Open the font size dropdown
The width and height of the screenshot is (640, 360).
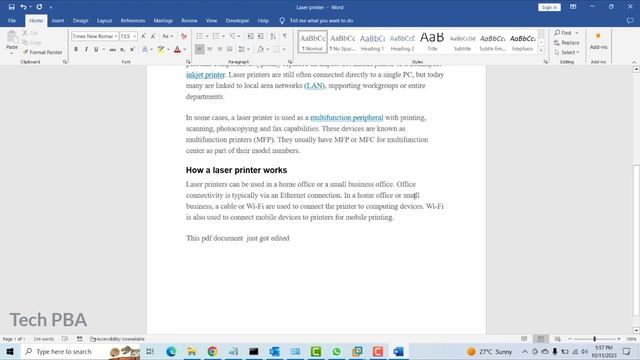point(135,36)
